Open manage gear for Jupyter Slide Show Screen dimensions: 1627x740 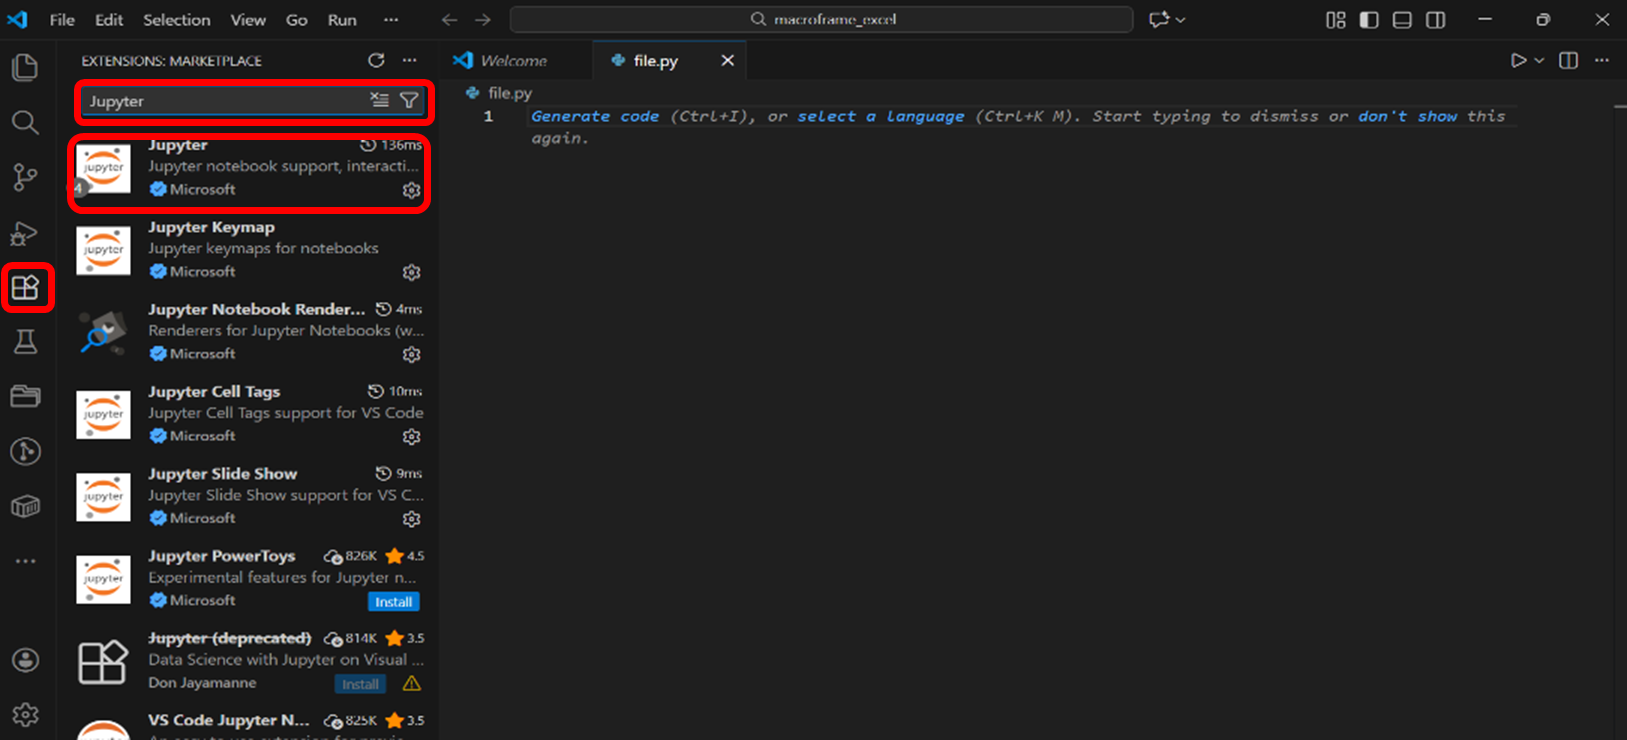tap(411, 518)
